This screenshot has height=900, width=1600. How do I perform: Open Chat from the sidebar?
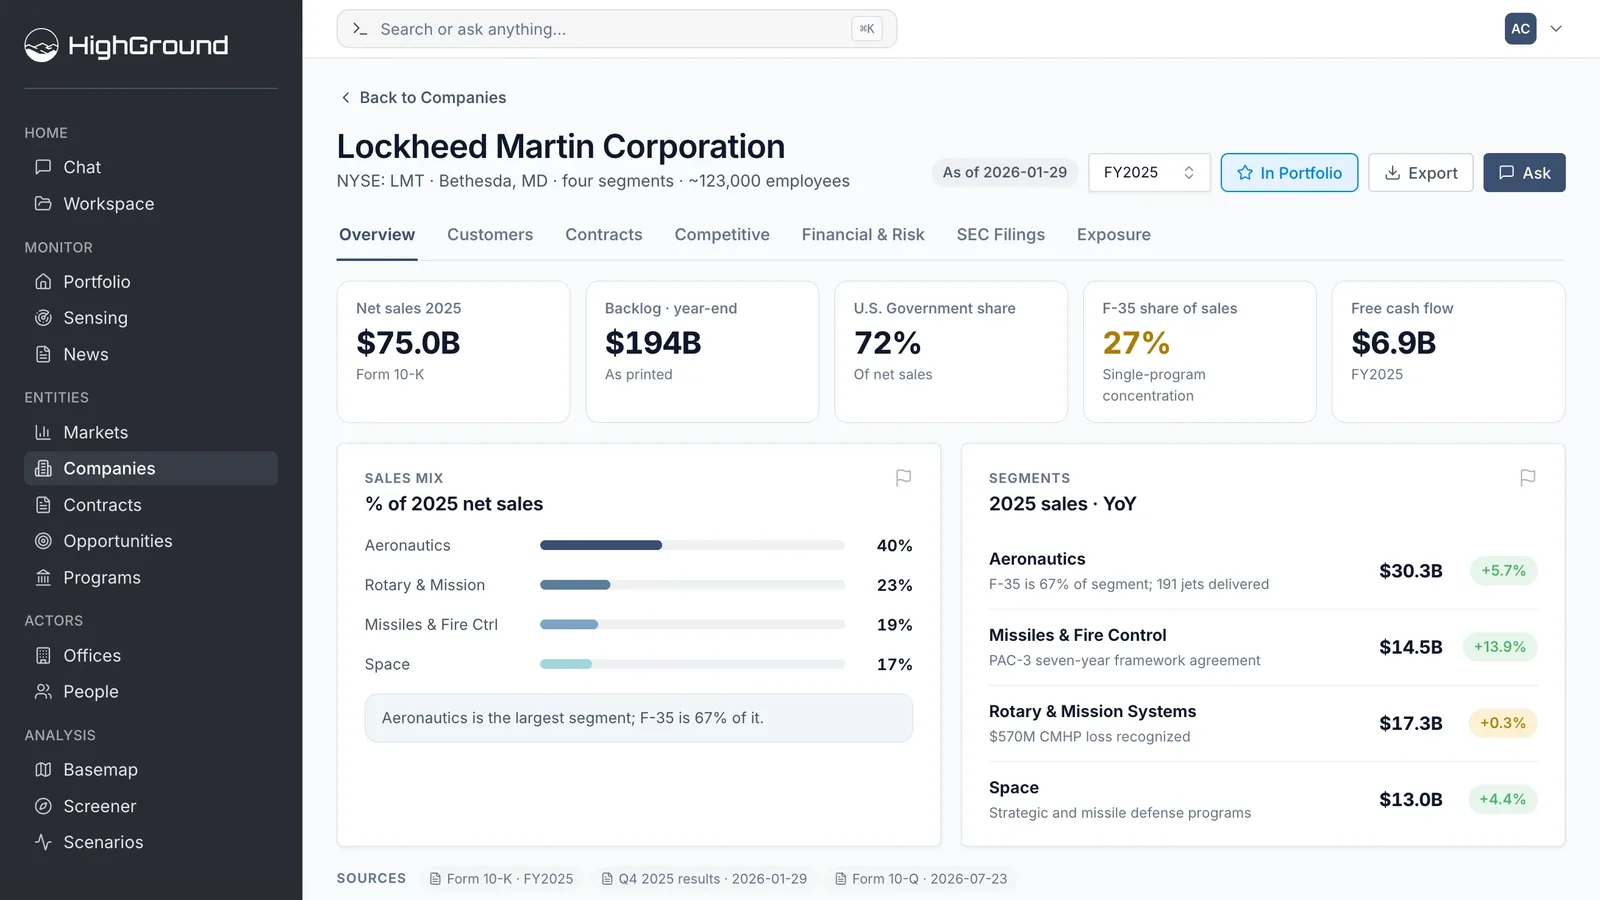click(151, 167)
